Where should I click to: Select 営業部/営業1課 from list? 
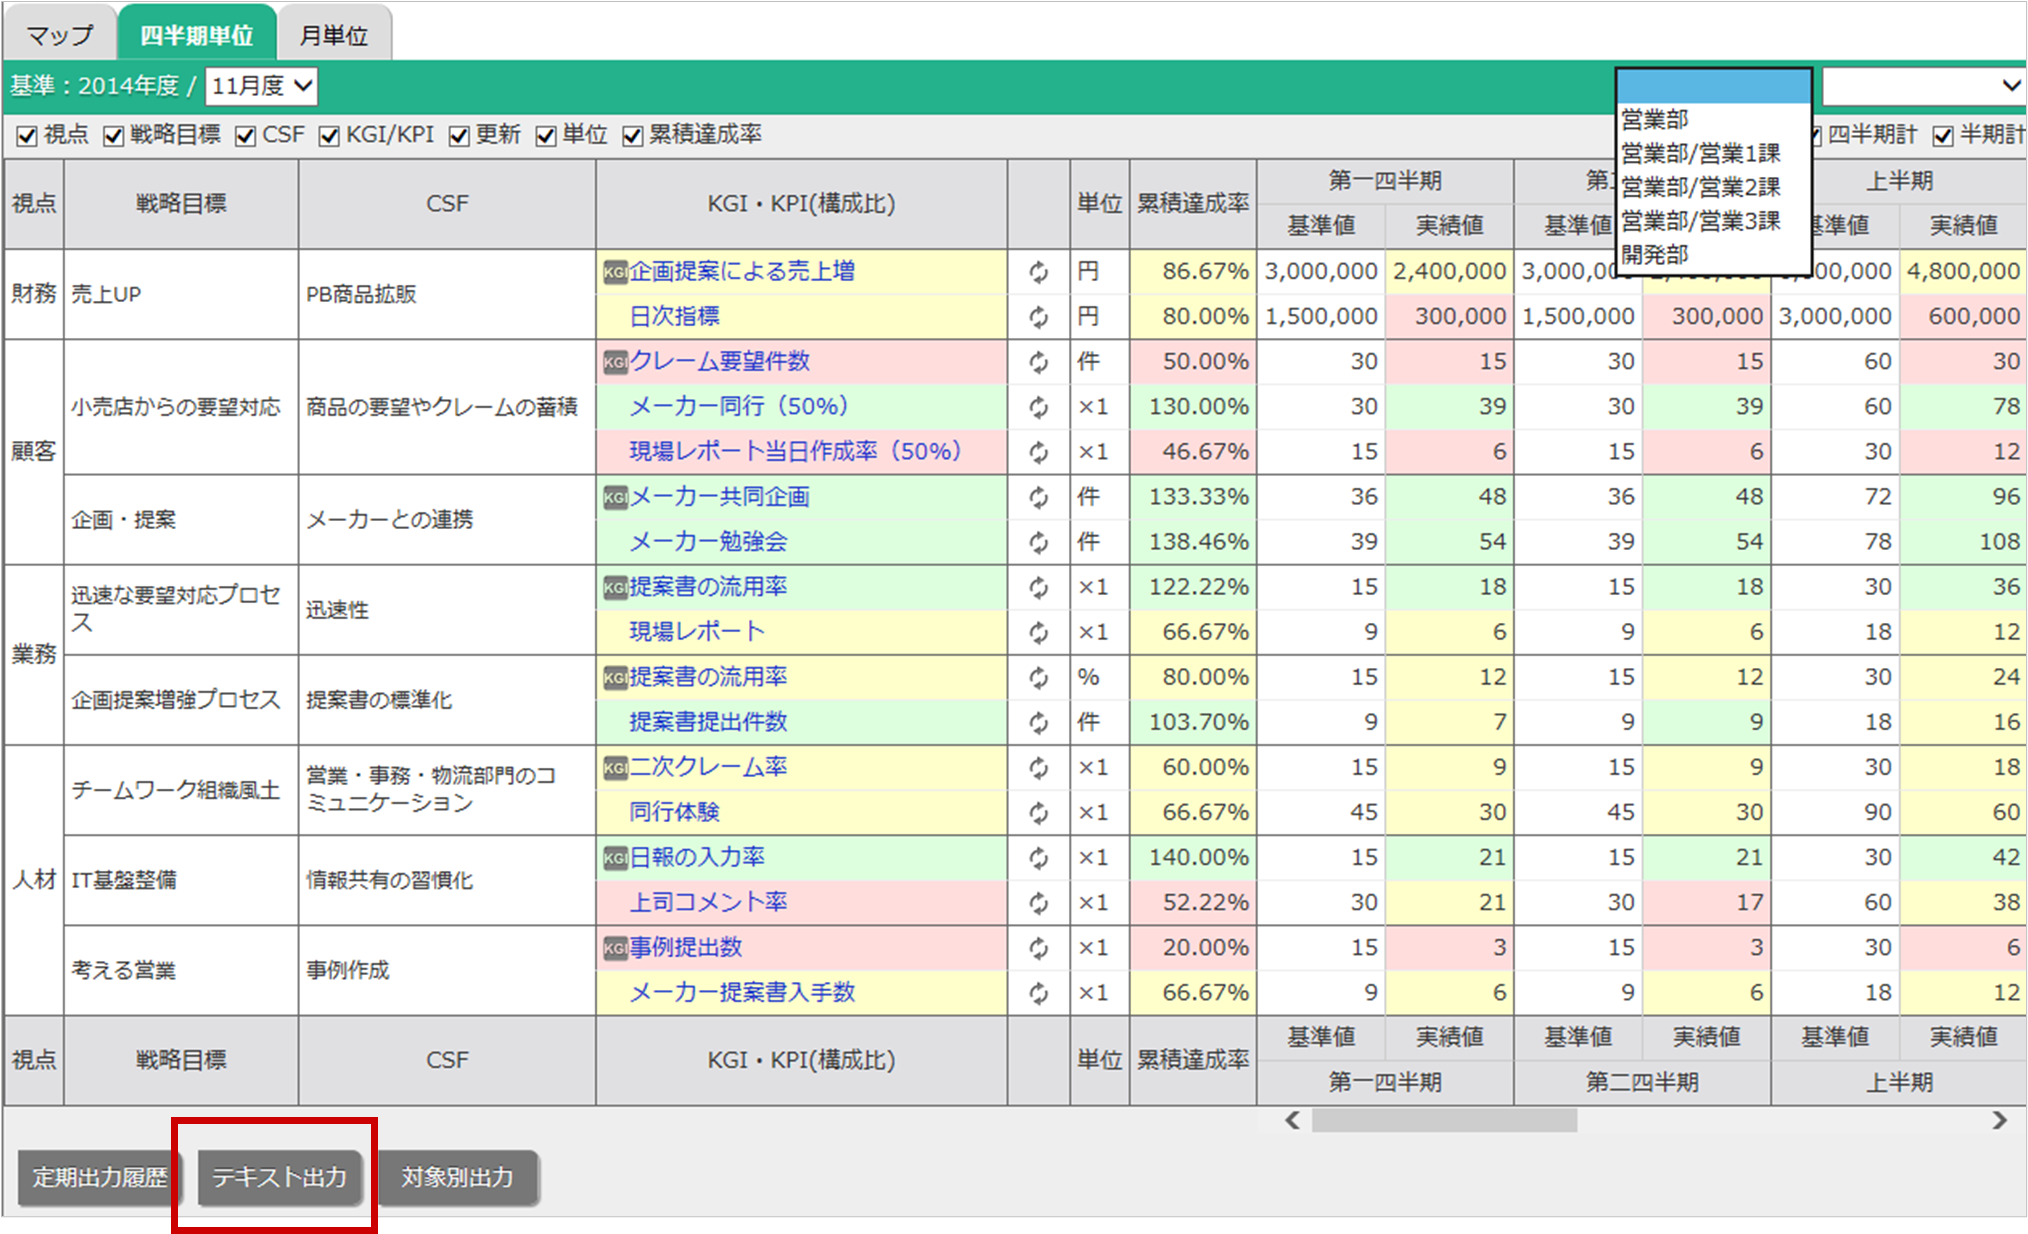1714,153
